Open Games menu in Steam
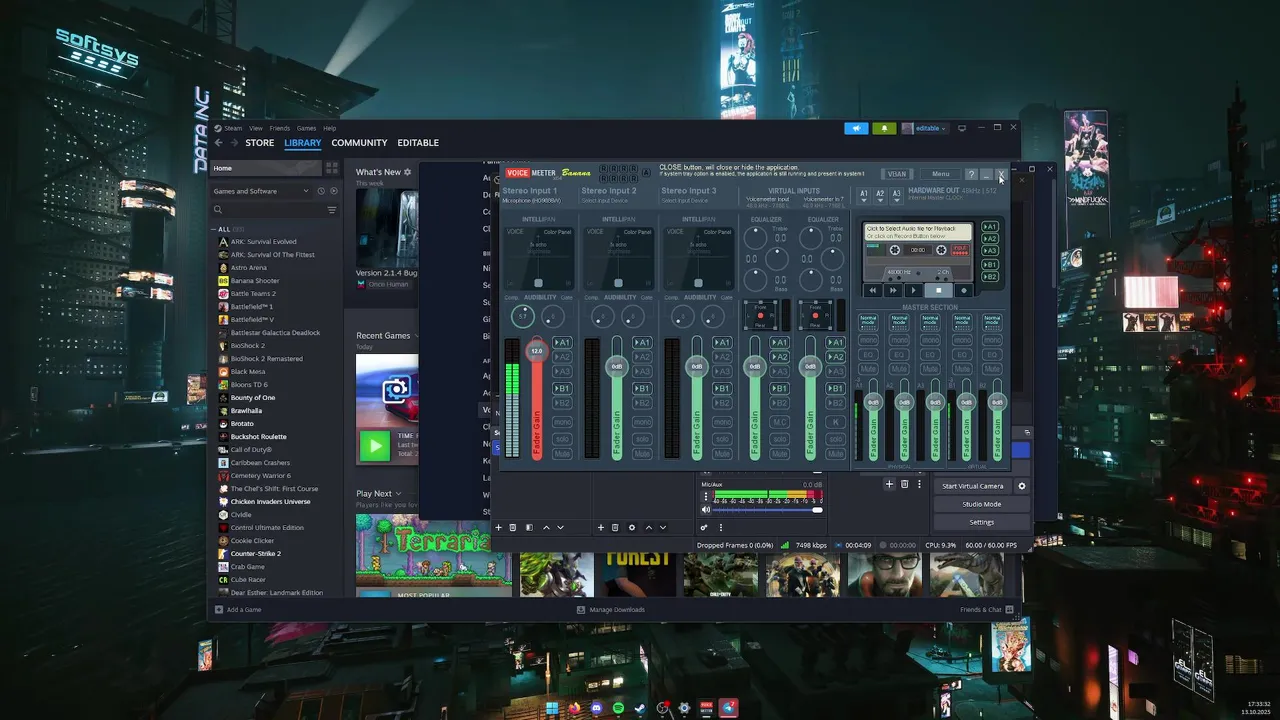Image resolution: width=1280 pixels, height=720 pixels. pos(306,128)
